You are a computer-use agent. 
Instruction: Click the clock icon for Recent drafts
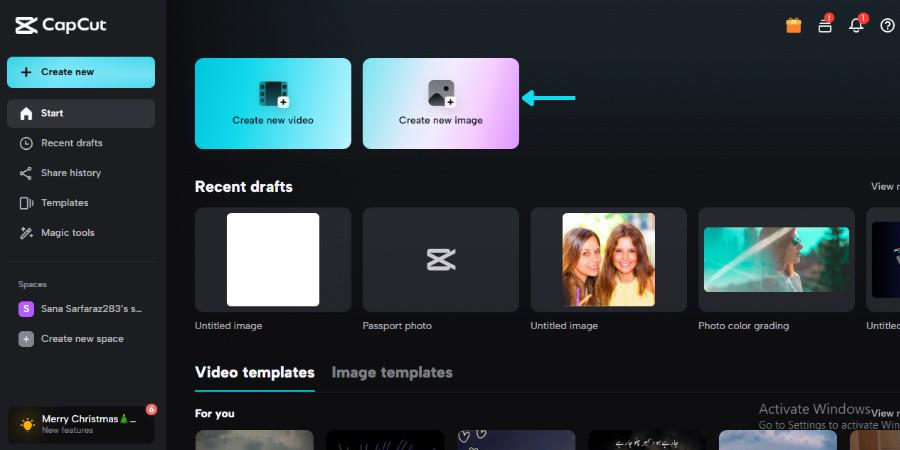(26, 143)
